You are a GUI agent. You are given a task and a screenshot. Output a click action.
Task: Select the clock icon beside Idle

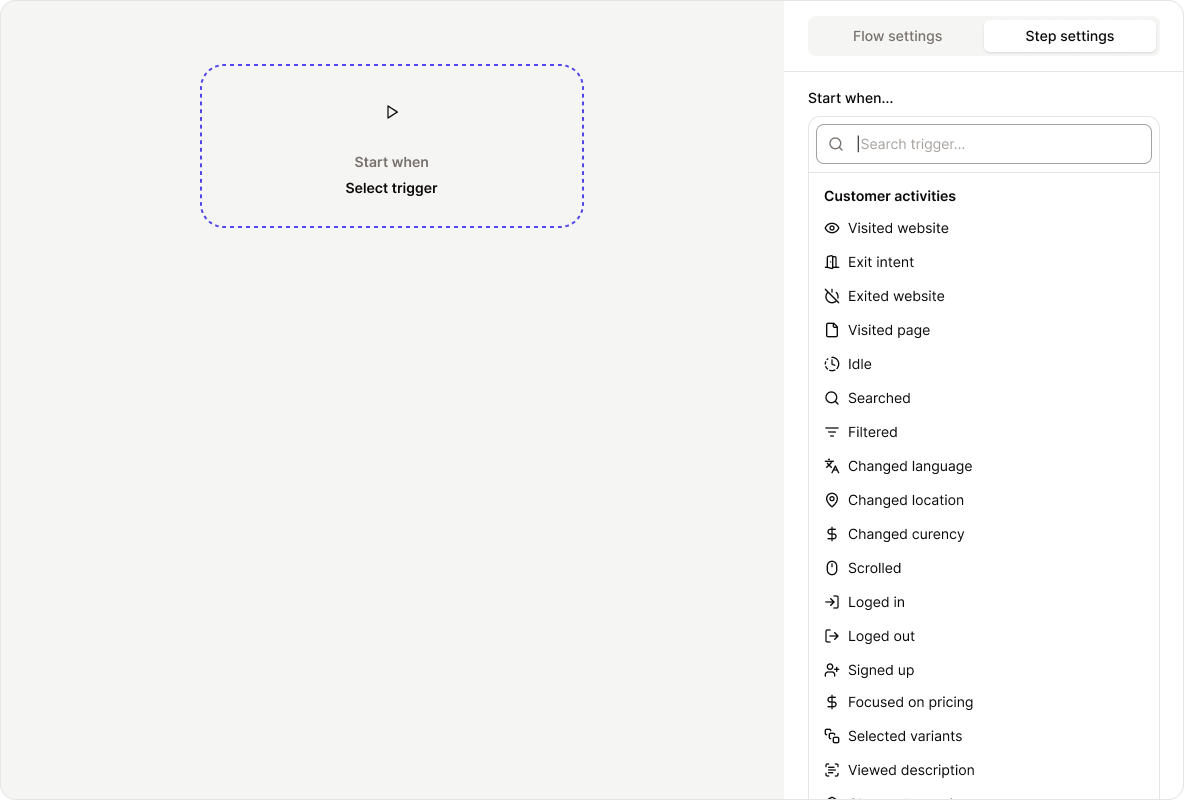[x=832, y=364]
